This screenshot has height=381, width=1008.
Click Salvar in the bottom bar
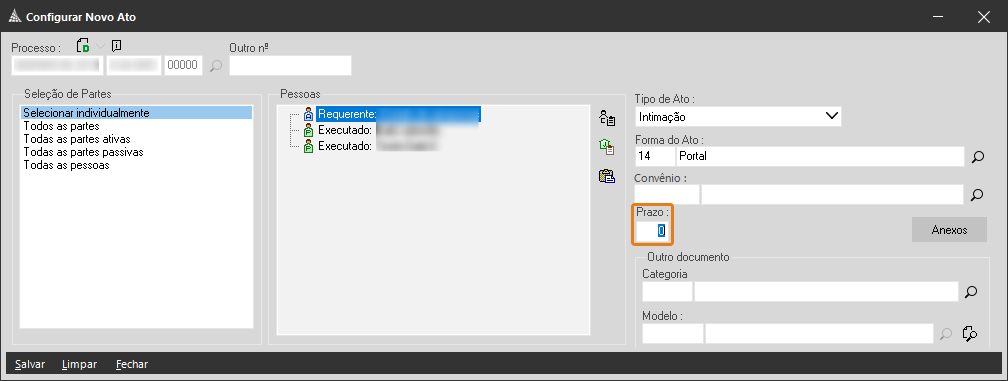pos(30,364)
